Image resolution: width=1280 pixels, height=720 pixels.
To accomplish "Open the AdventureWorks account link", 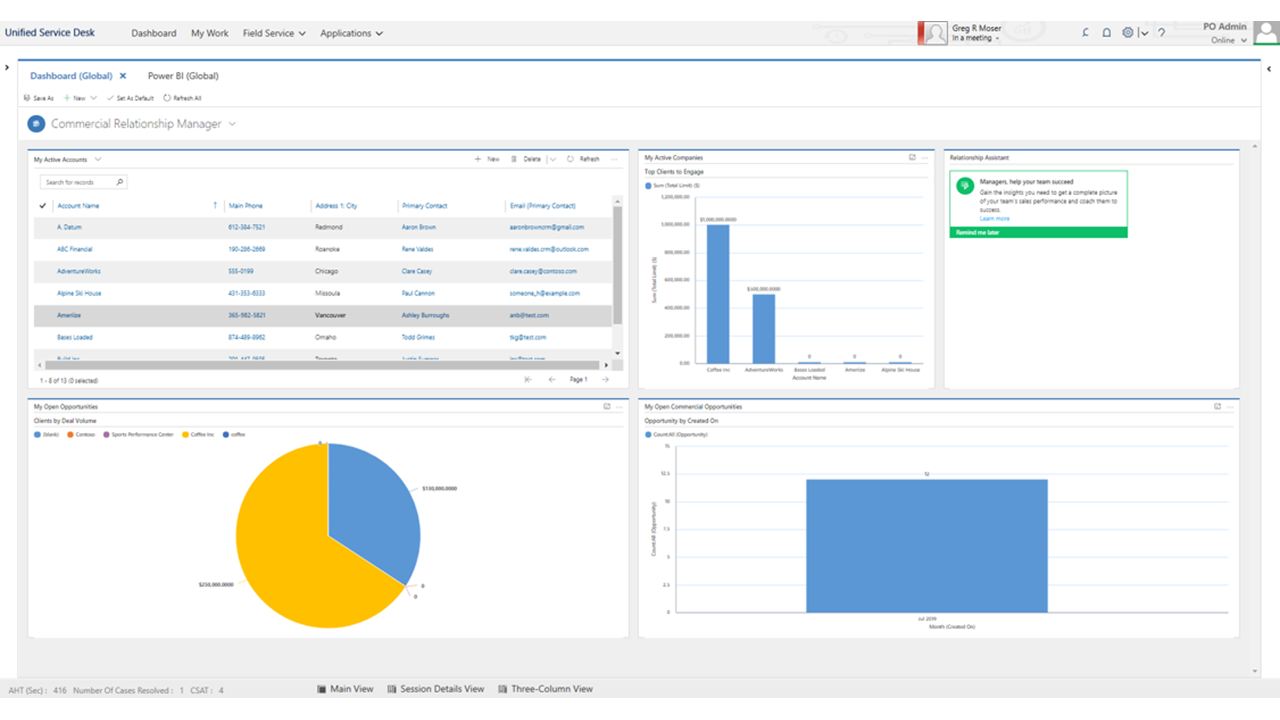I will pos(79,271).
